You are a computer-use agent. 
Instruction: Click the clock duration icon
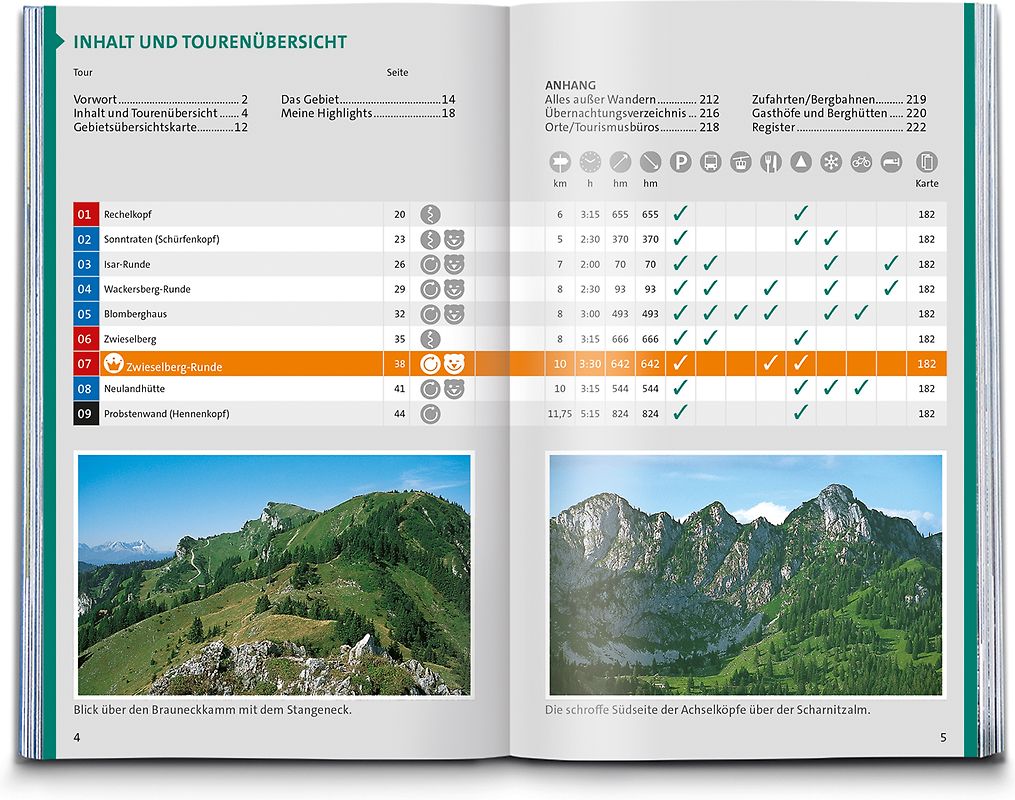point(590,162)
